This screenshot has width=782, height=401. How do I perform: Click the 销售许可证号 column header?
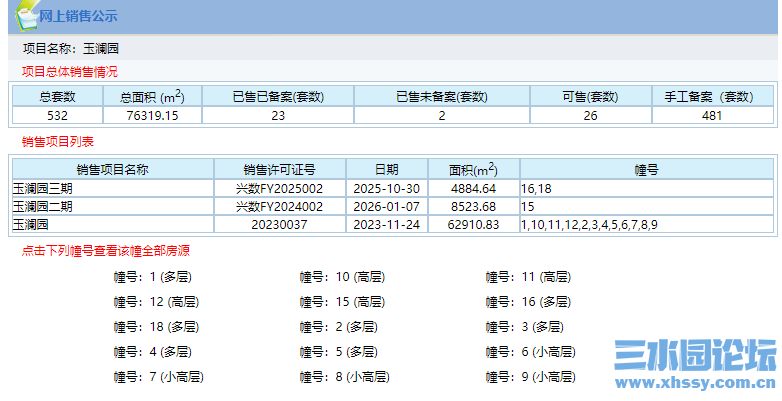[279, 170]
